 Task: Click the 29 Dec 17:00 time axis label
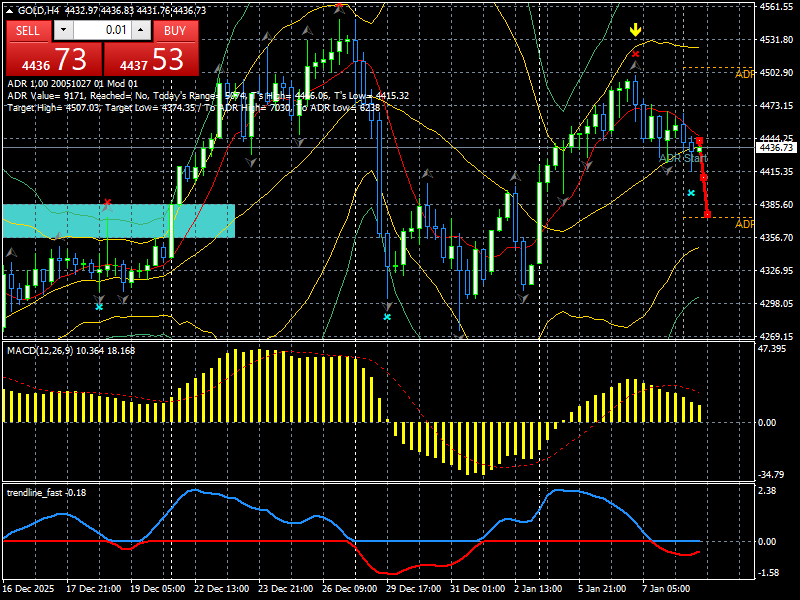(414, 588)
